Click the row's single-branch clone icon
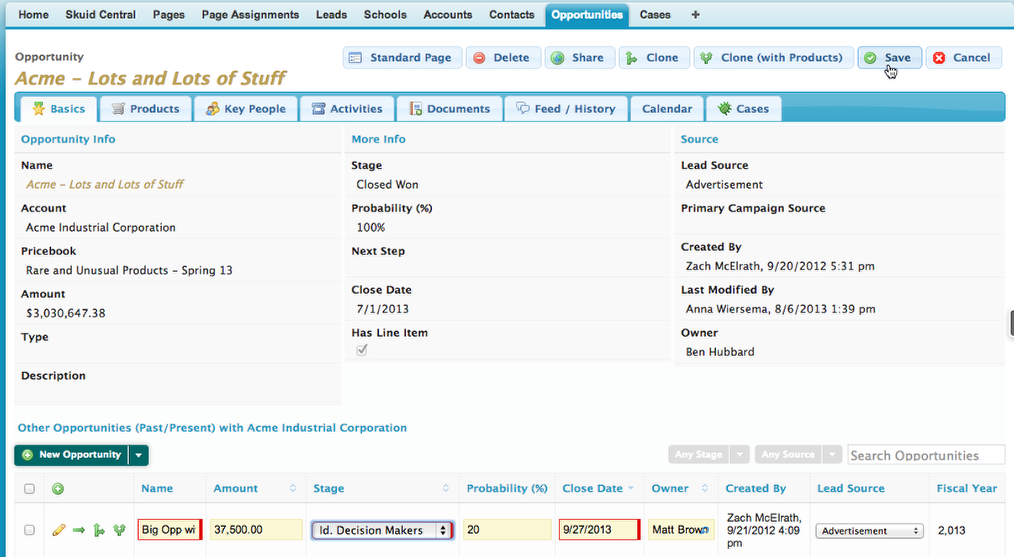The image size is (1014, 557). pos(99,530)
